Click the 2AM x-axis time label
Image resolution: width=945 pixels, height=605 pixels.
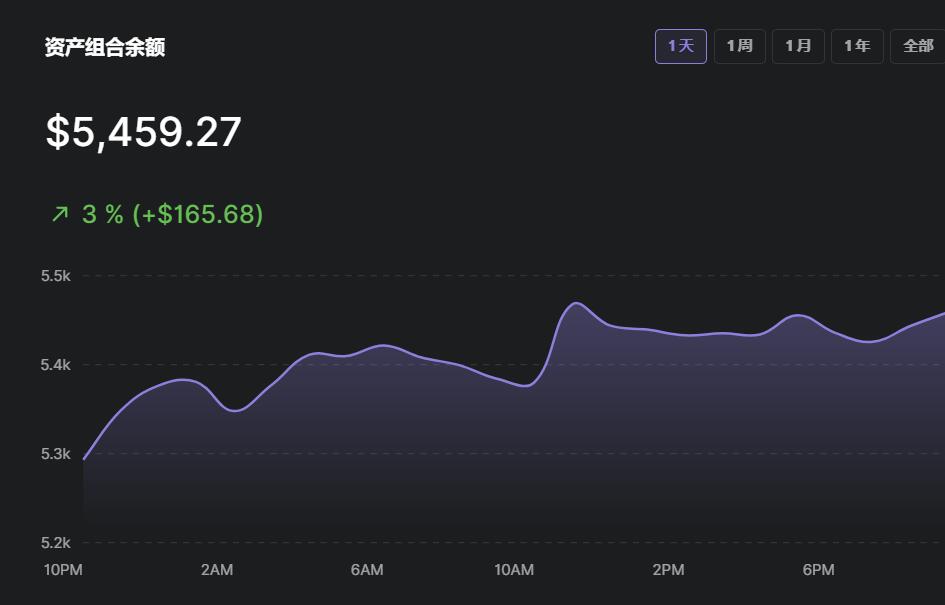pos(216,570)
